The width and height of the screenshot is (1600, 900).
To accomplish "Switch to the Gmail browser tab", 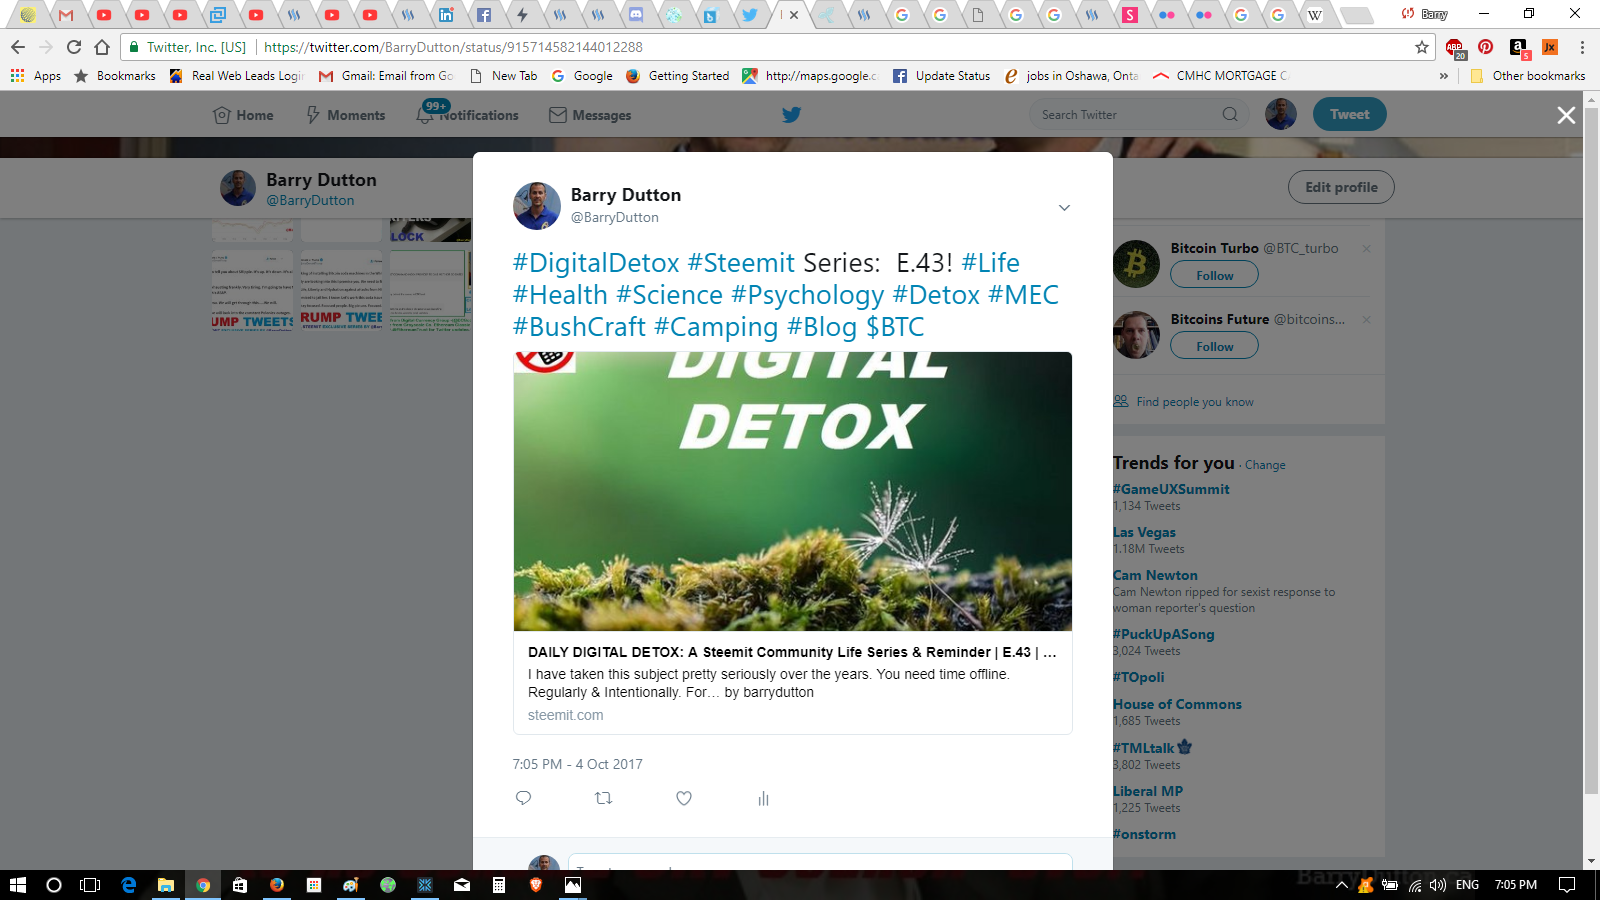I will pos(66,15).
